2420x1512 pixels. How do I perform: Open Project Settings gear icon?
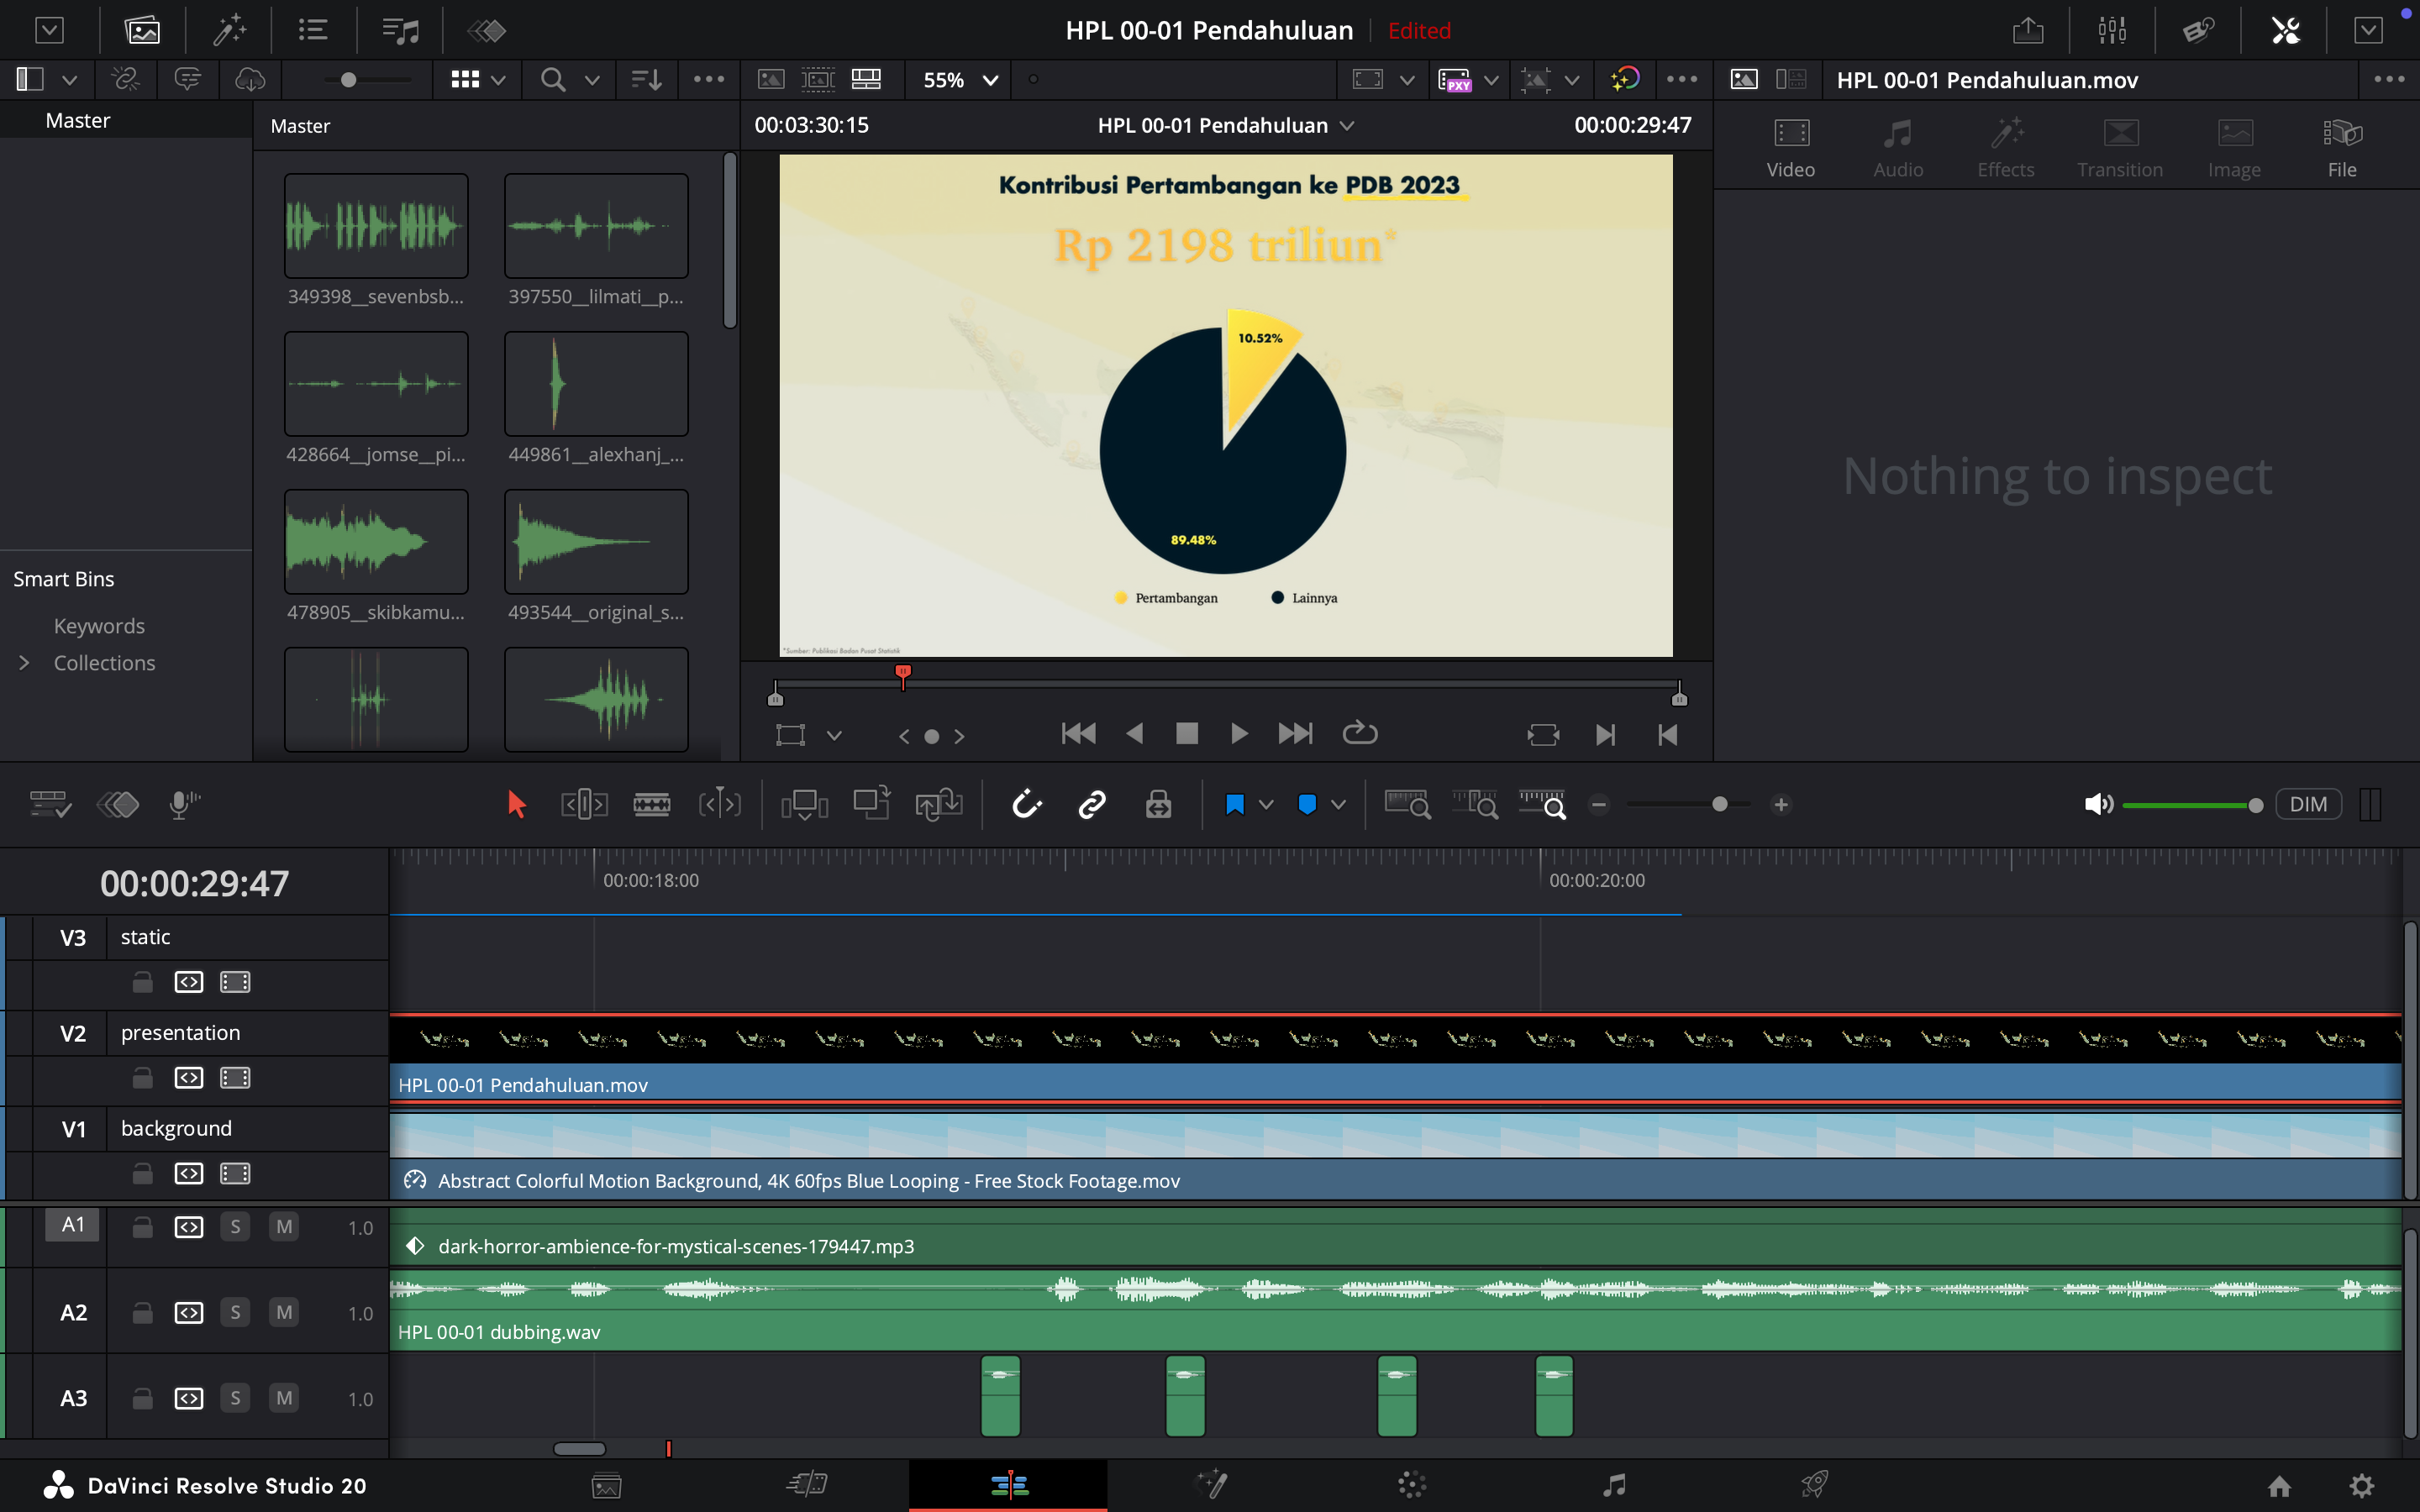tap(2362, 1486)
